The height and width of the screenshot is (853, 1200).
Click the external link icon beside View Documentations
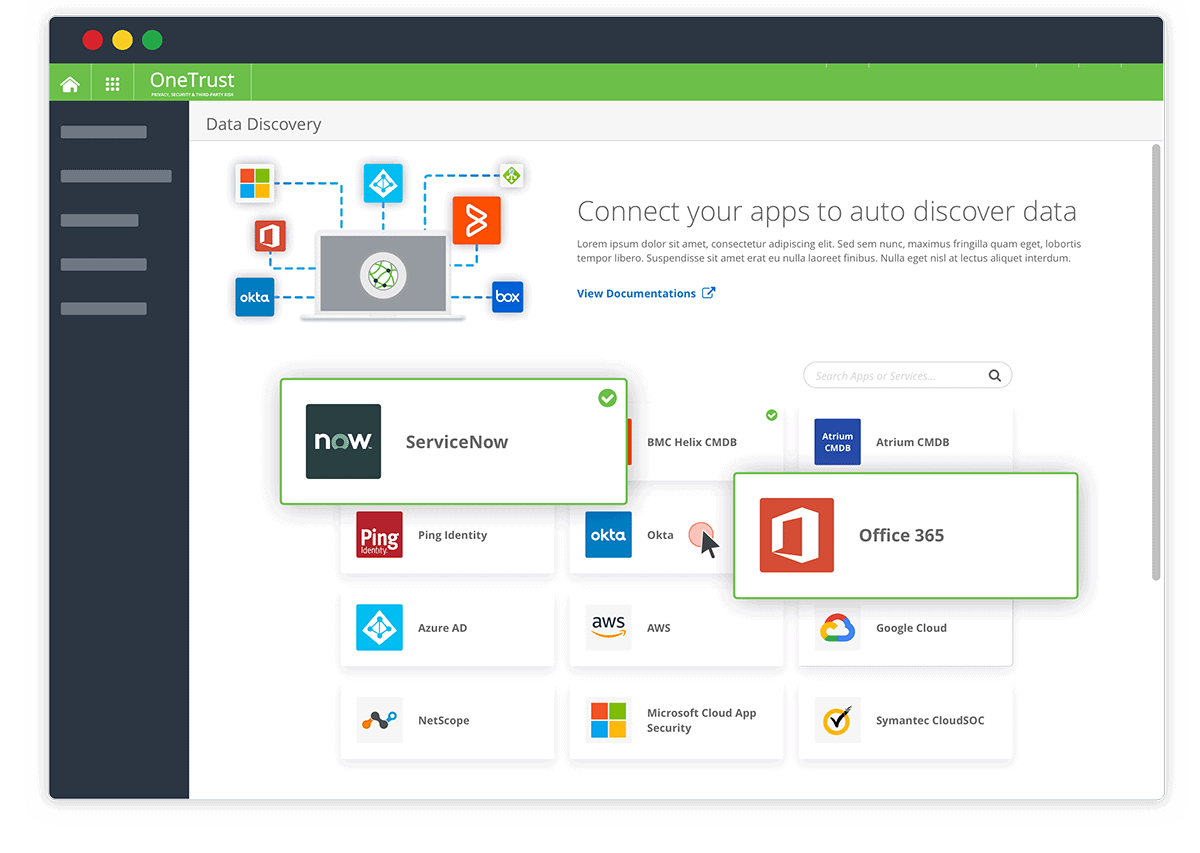point(709,293)
